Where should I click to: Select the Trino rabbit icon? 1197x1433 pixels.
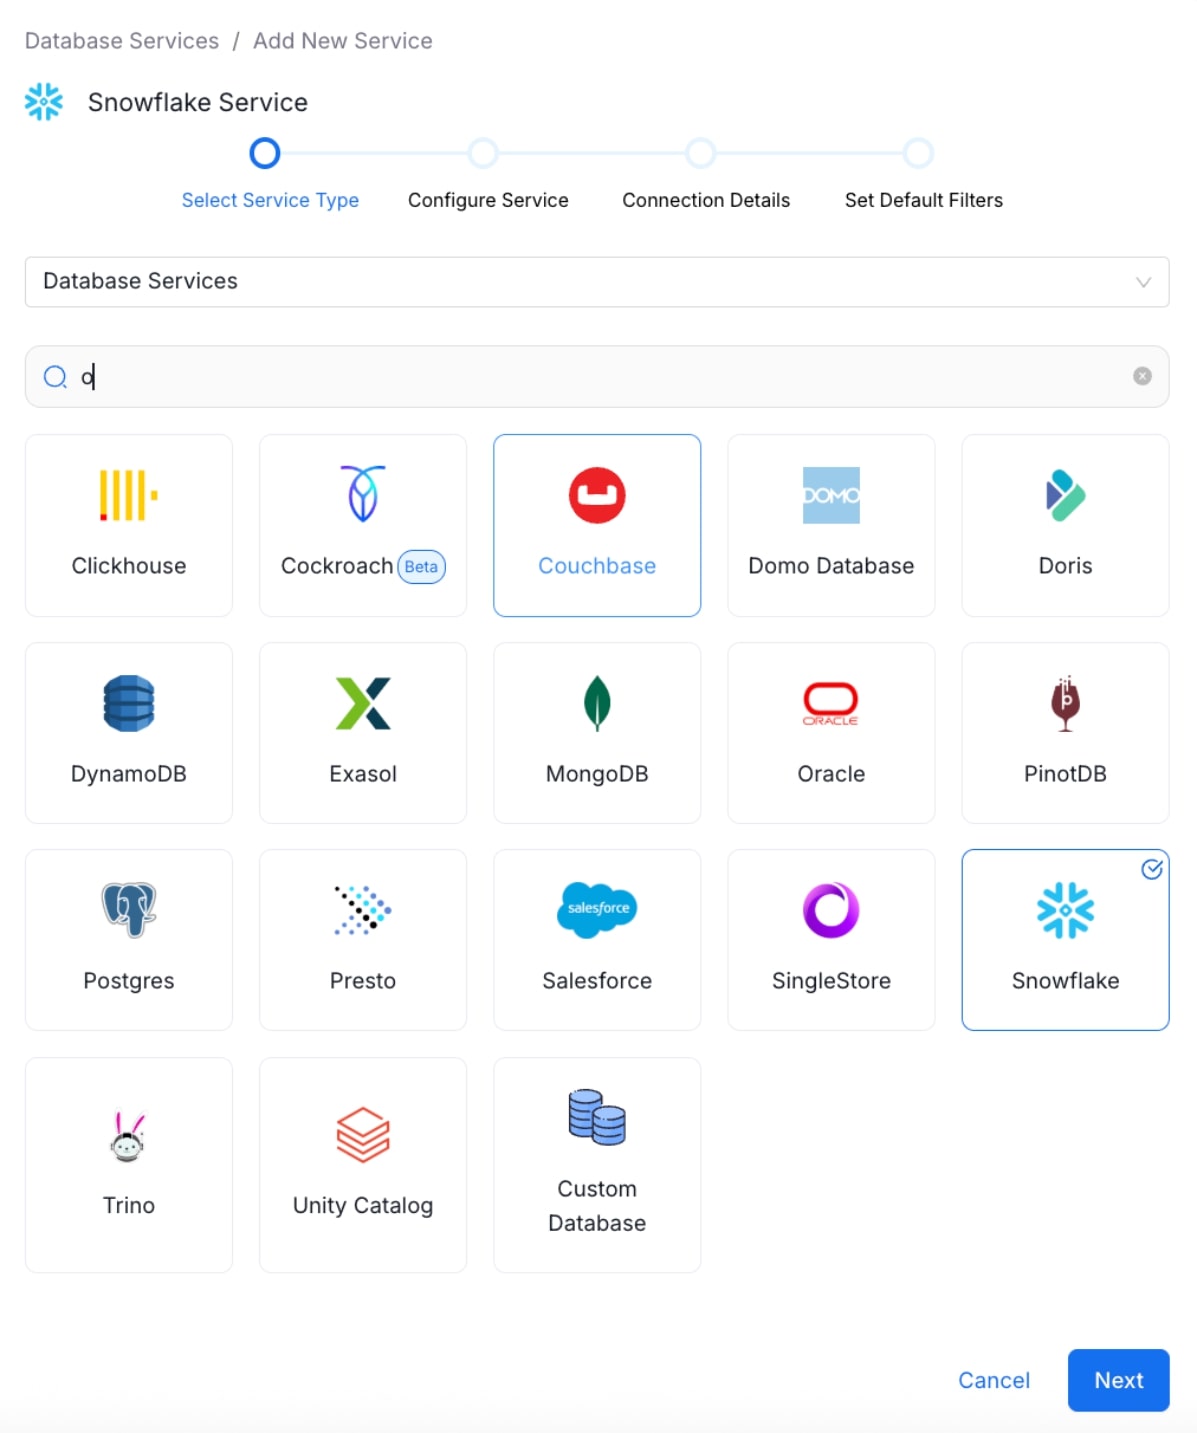(128, 1135)
